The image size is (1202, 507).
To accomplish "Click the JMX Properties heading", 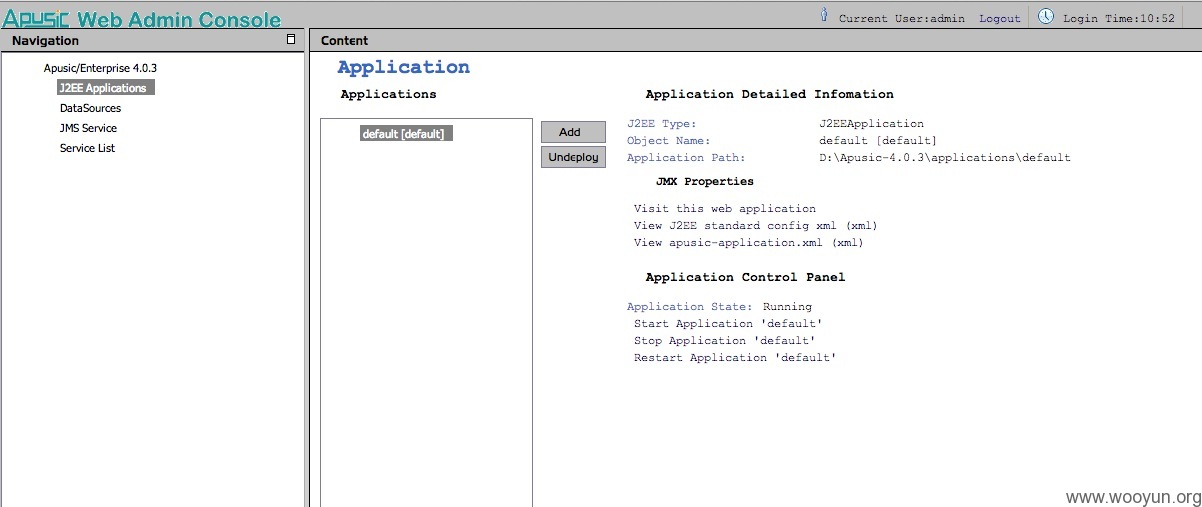I will click(x=705, y=182).
